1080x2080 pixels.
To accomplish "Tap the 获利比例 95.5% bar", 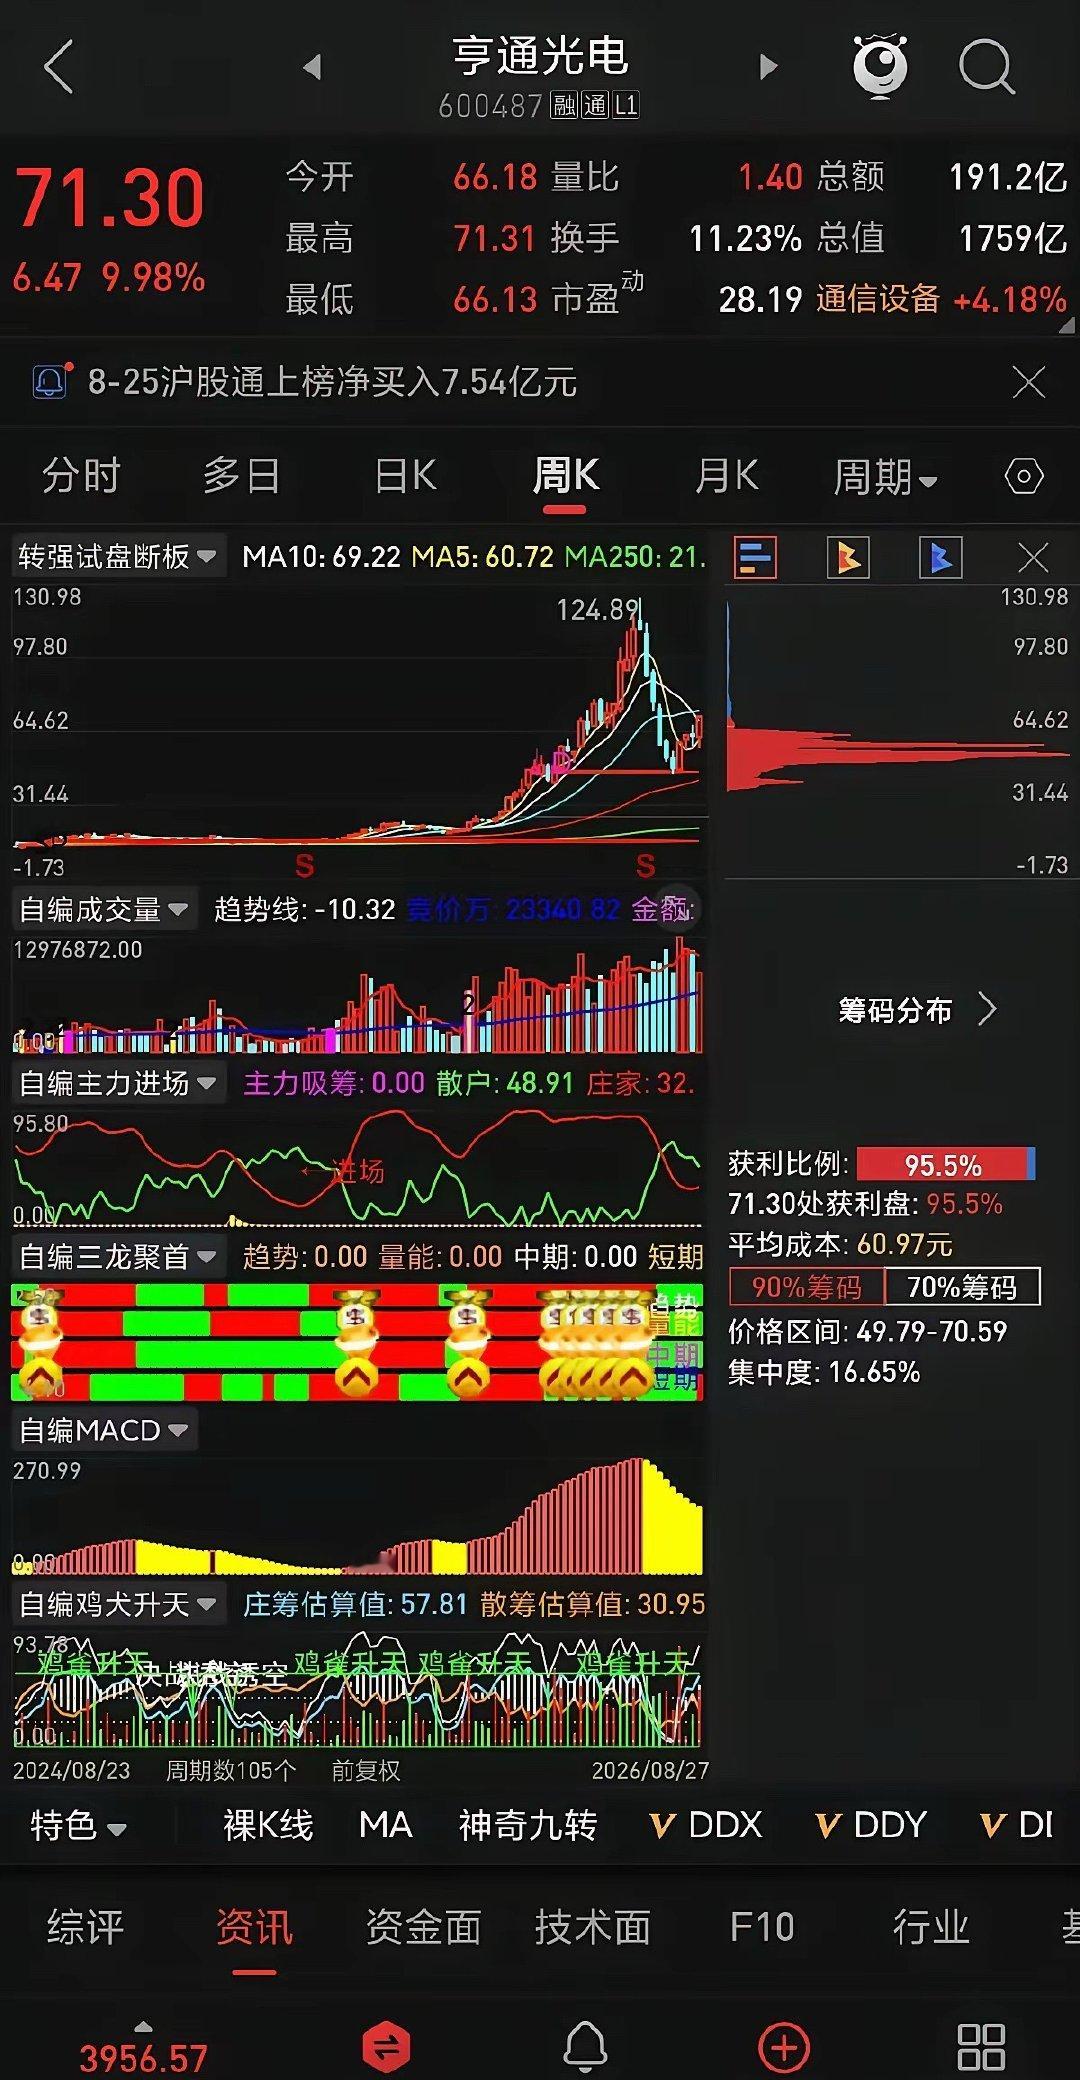I will coord(945,1165).
